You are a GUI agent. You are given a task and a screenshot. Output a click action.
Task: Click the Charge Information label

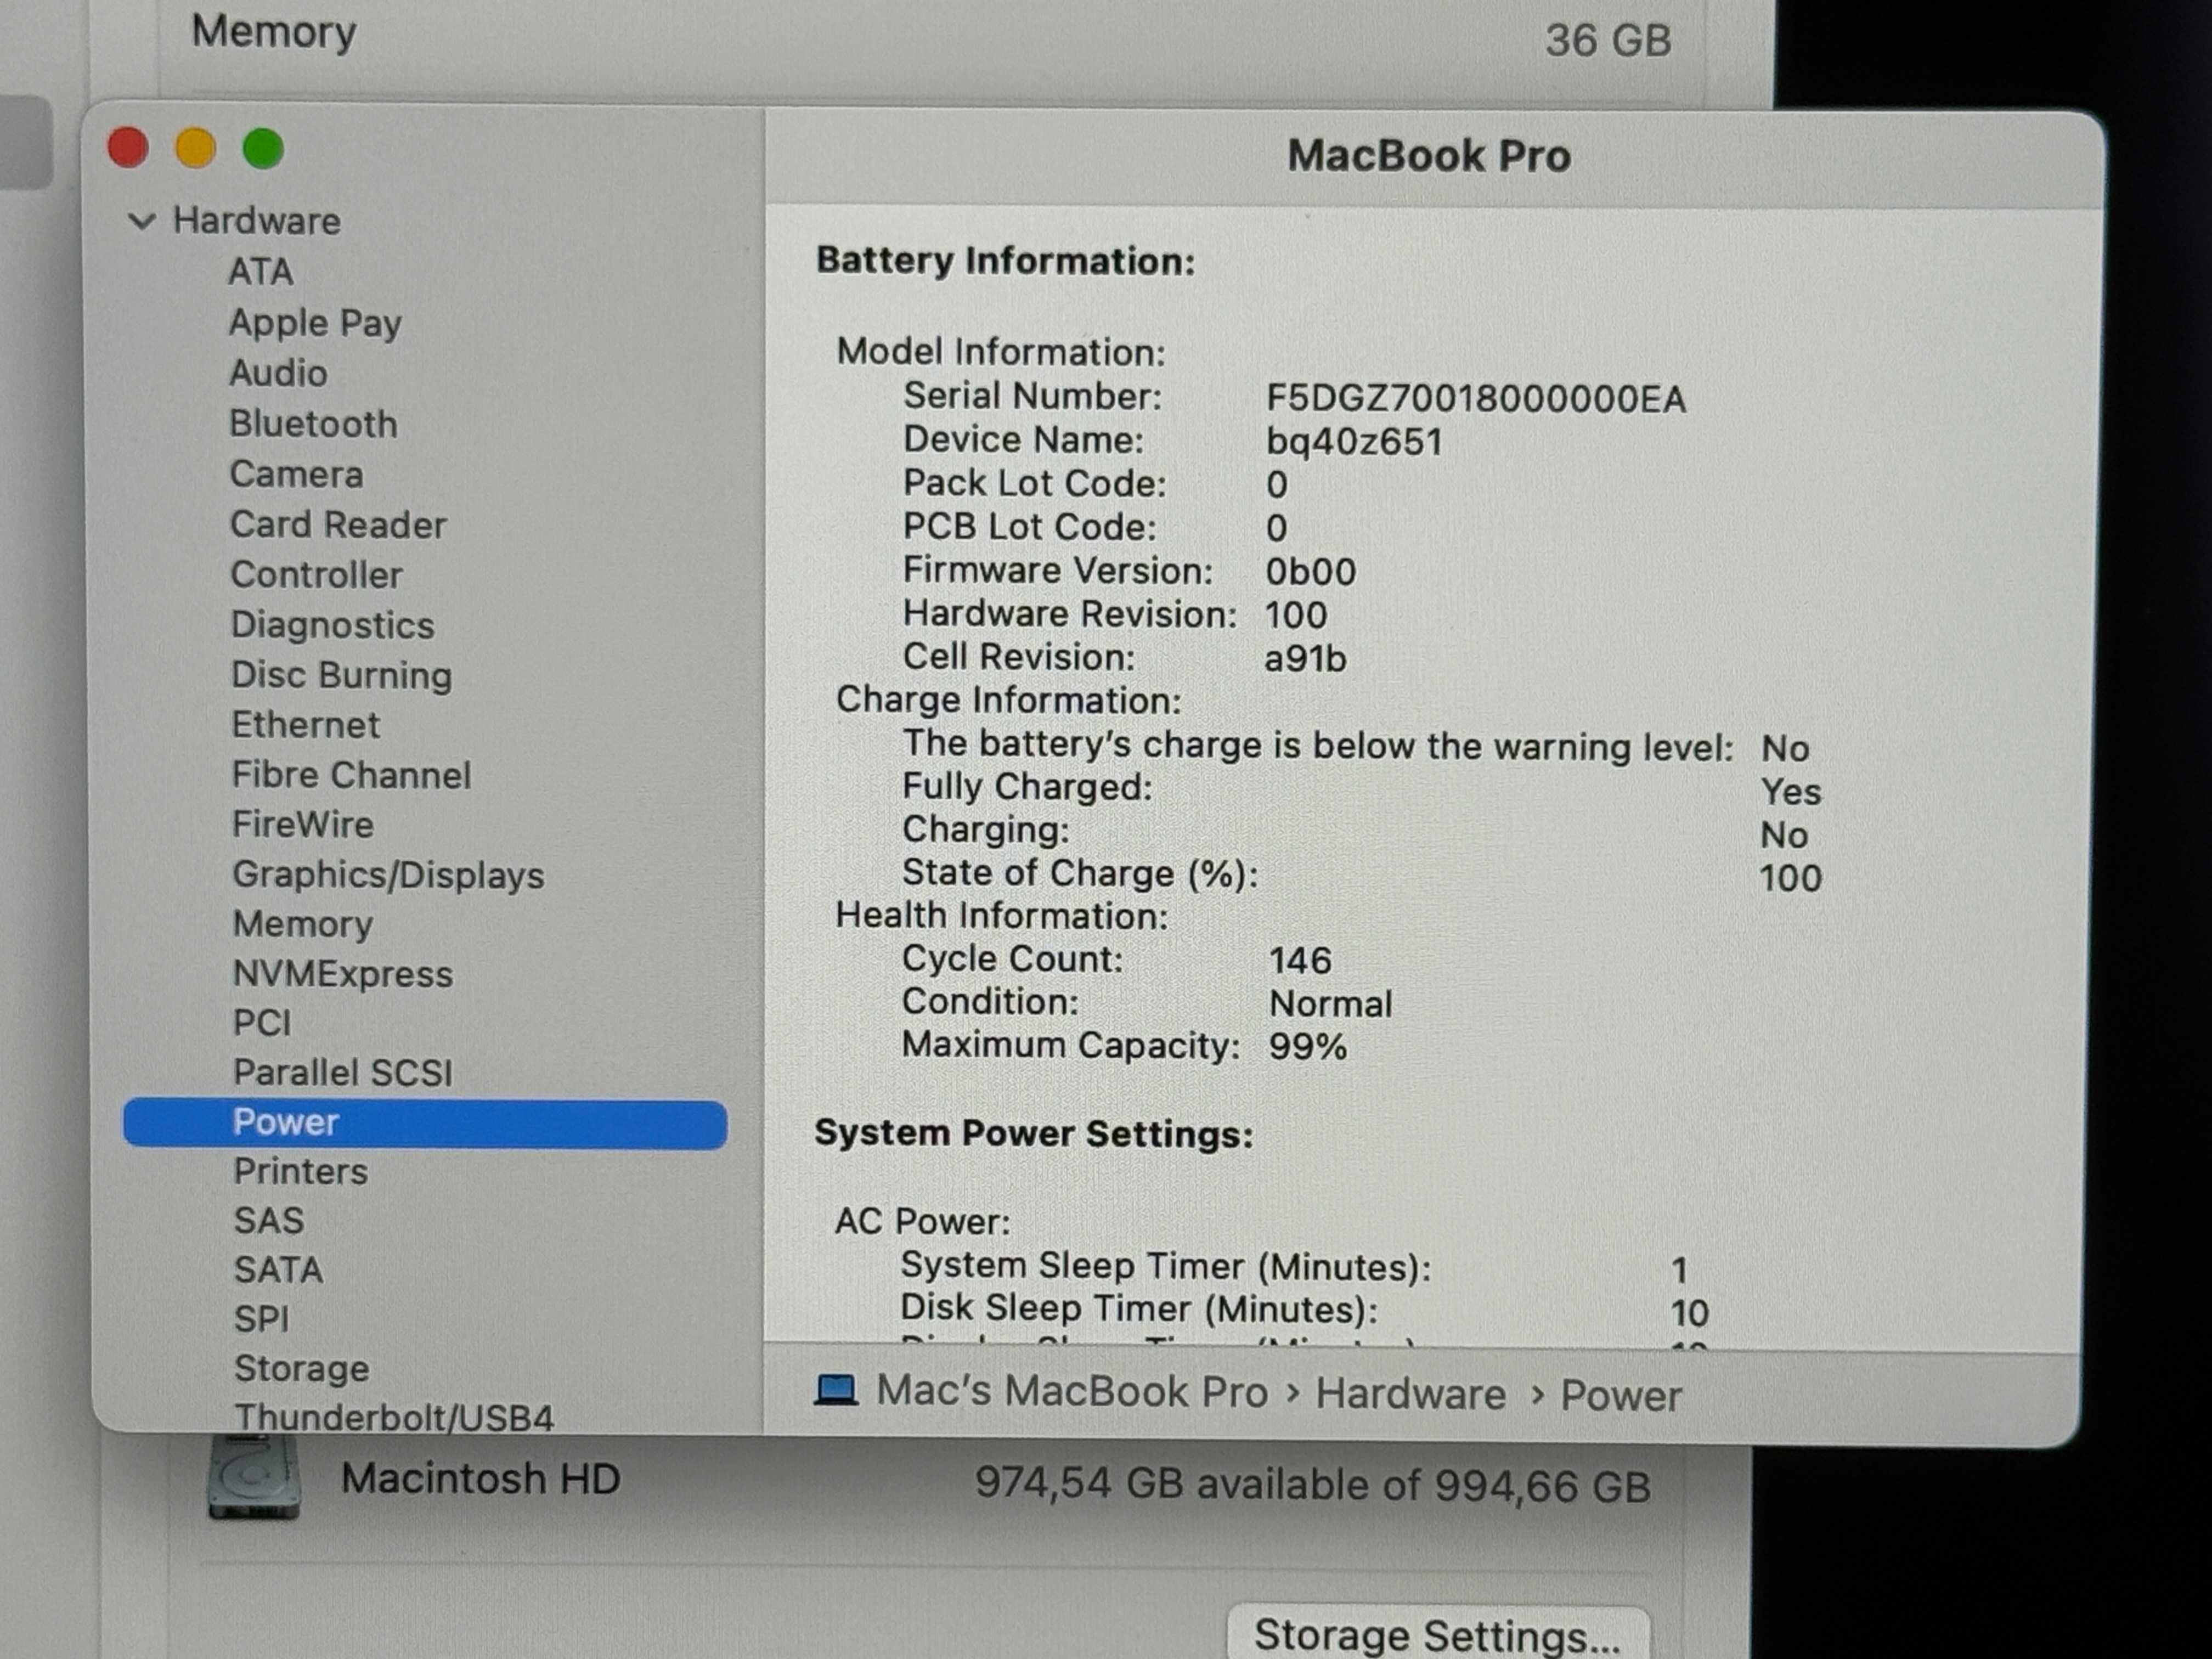[x=1008, y=701]
